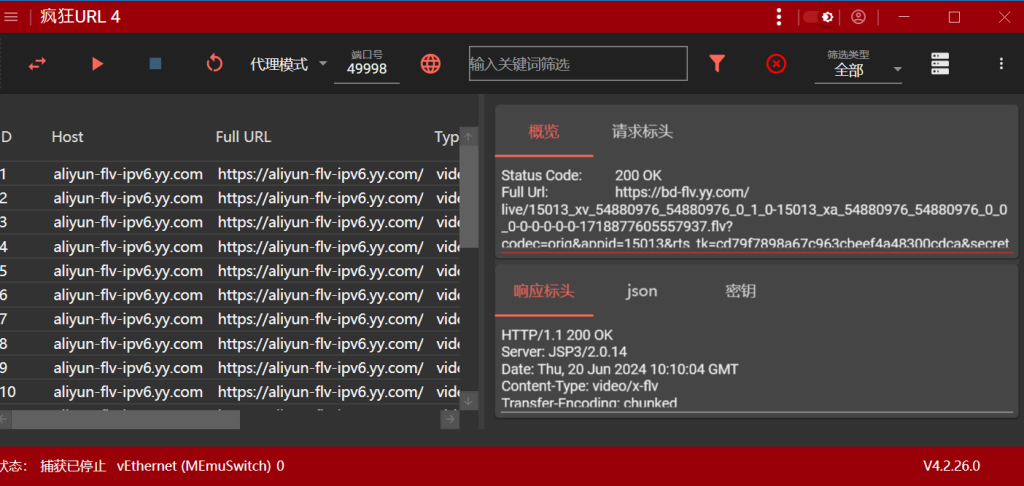Image resolution: width=1024 pixels, height=486 pixels.
Task: Select row 5 in the URL list
Action: 230,271
